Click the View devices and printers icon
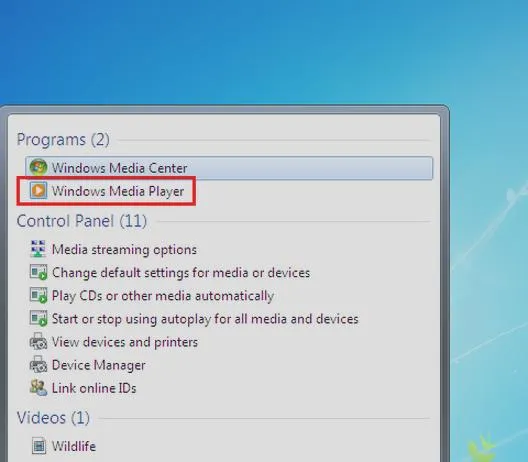This screenshot has width=528, height=462. [38, 341]
